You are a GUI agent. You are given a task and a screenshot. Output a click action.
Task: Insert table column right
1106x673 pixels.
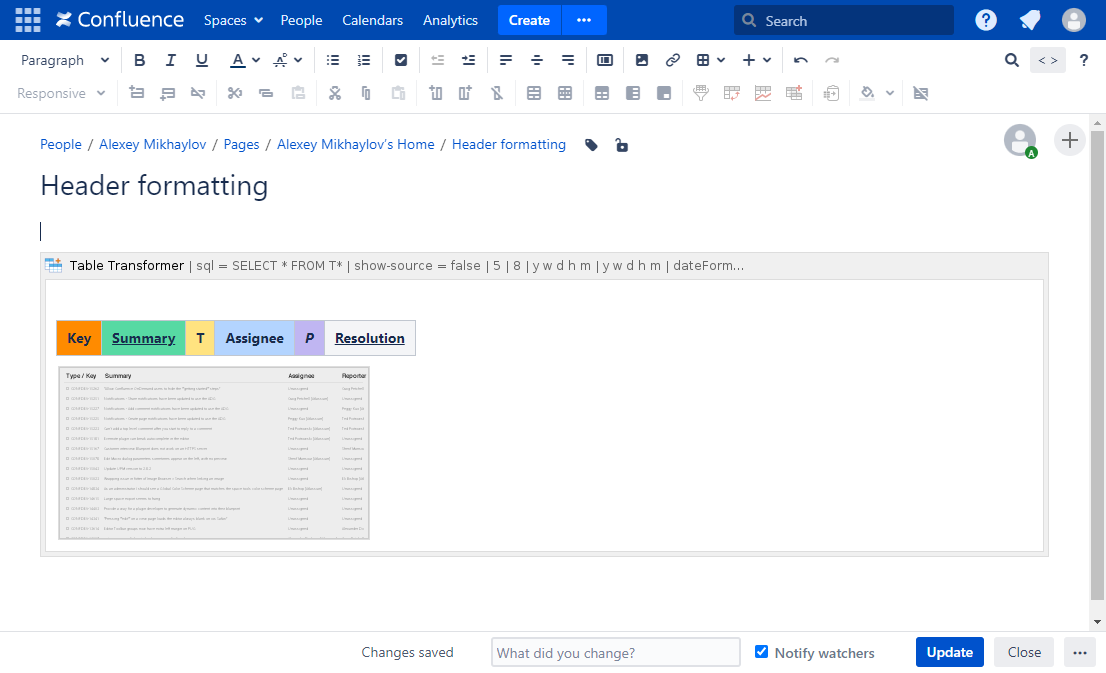coord(466,93)
